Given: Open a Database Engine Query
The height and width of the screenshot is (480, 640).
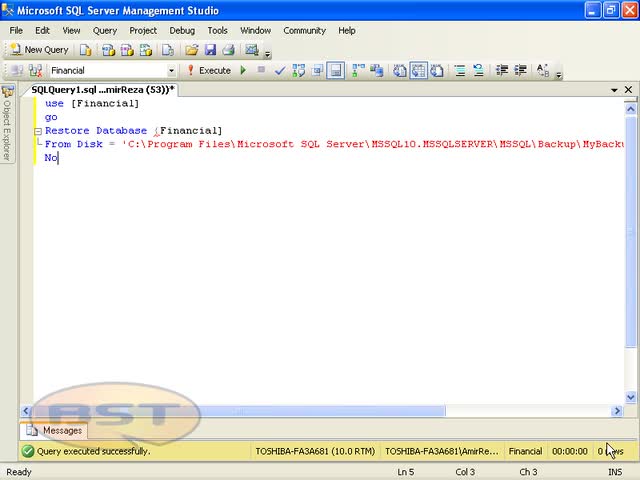Looking at the screenshot, I should coord(85,50).
